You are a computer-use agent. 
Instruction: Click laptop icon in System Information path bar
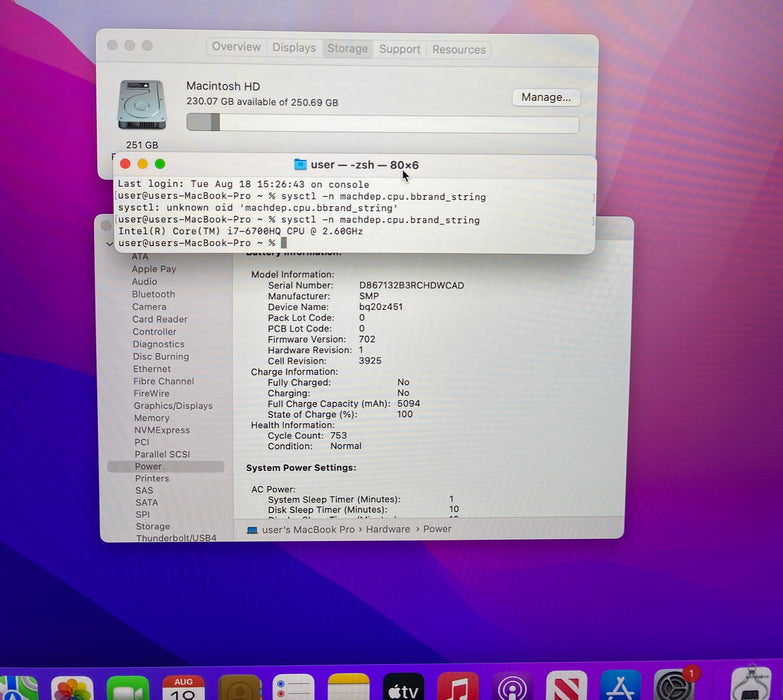(x=252, y=530)
